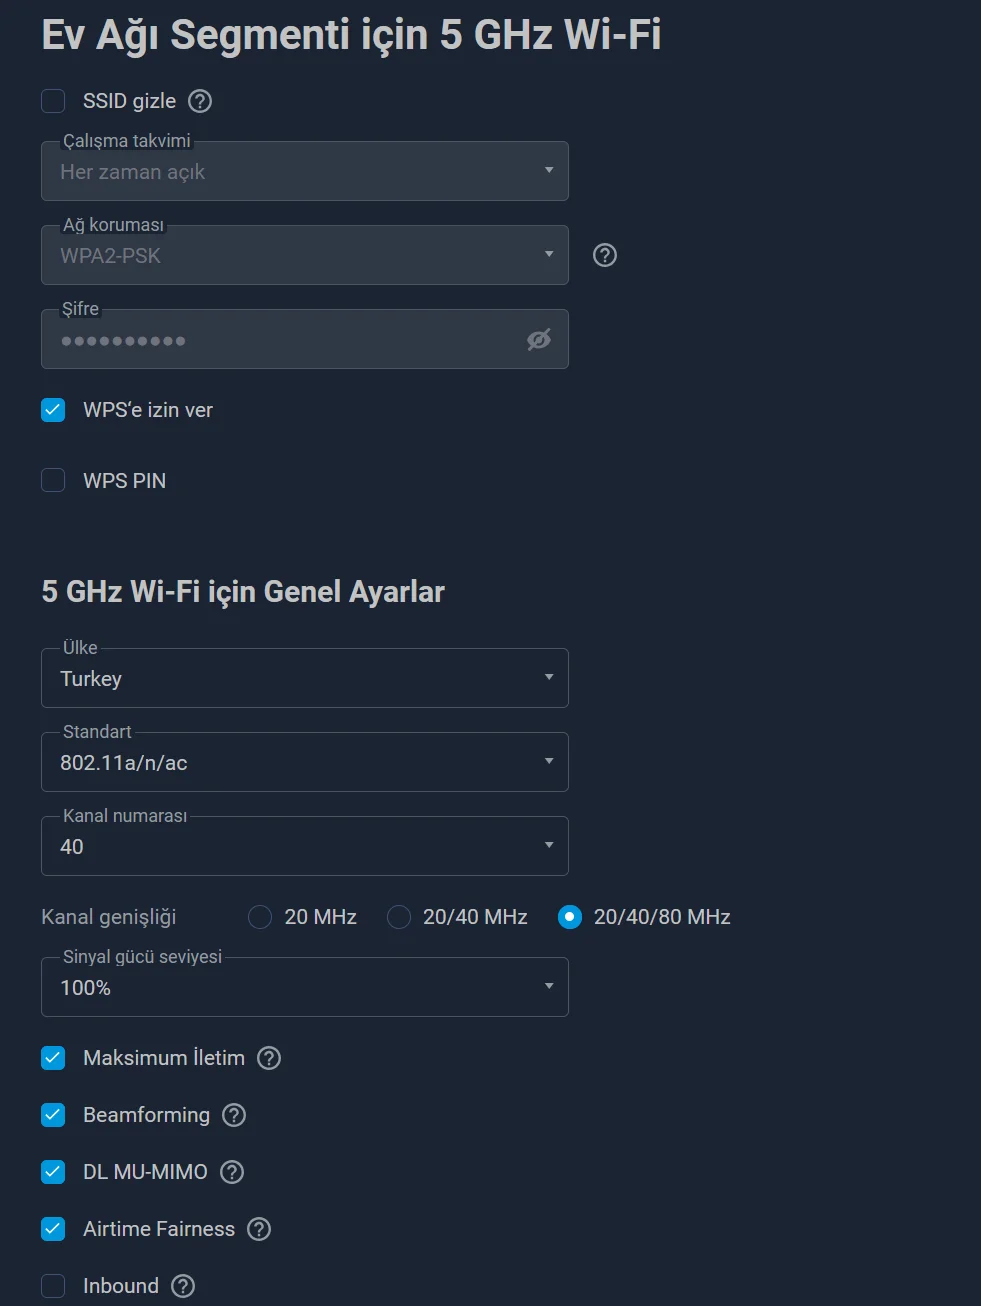The width and height of the screenshot is (981, 1306).
Task: Open help for Maksimum İletim
Action: [269, 1058]
